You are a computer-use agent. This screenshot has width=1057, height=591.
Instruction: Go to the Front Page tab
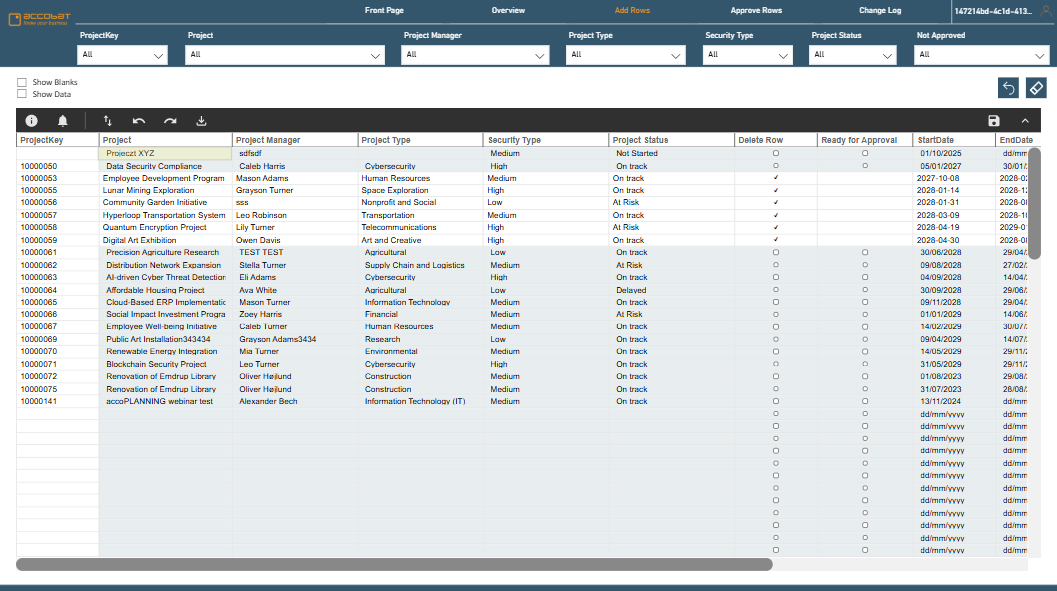pos(384,10)
